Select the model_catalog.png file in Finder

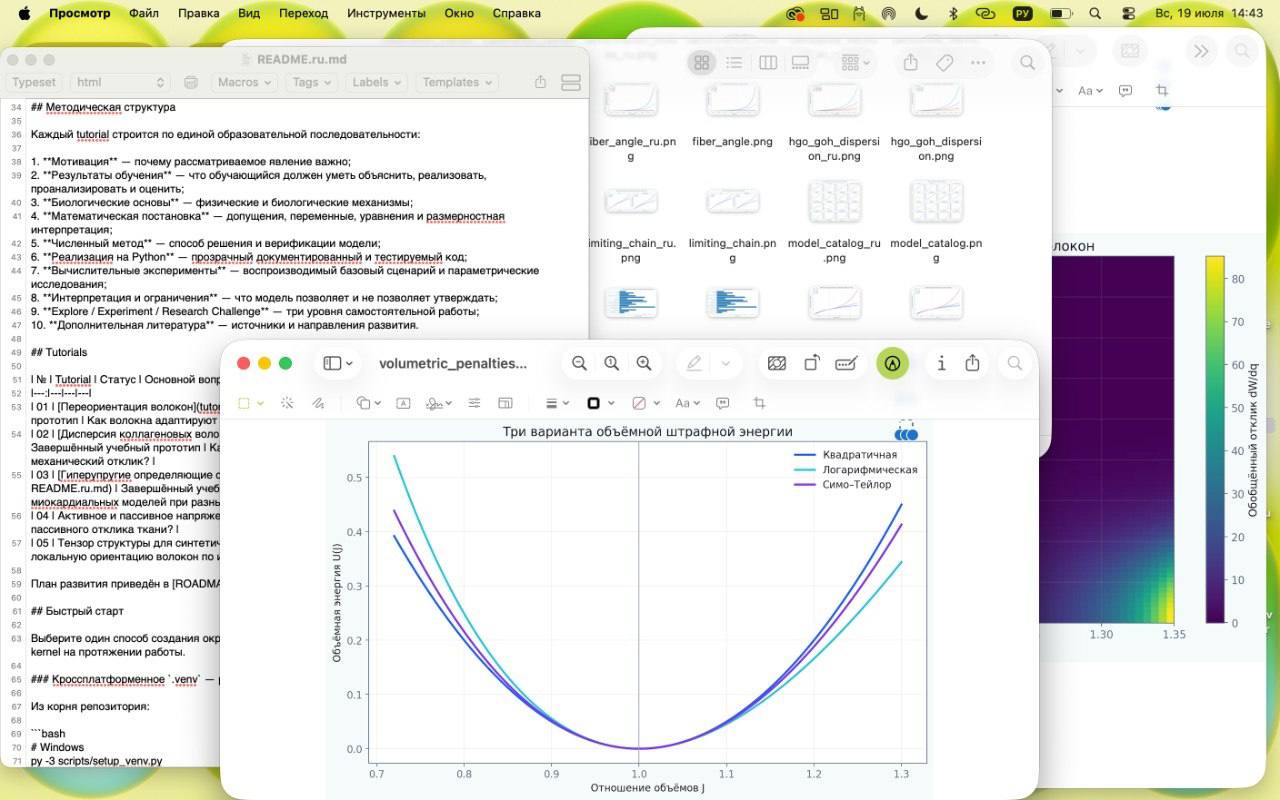[936, 222]
